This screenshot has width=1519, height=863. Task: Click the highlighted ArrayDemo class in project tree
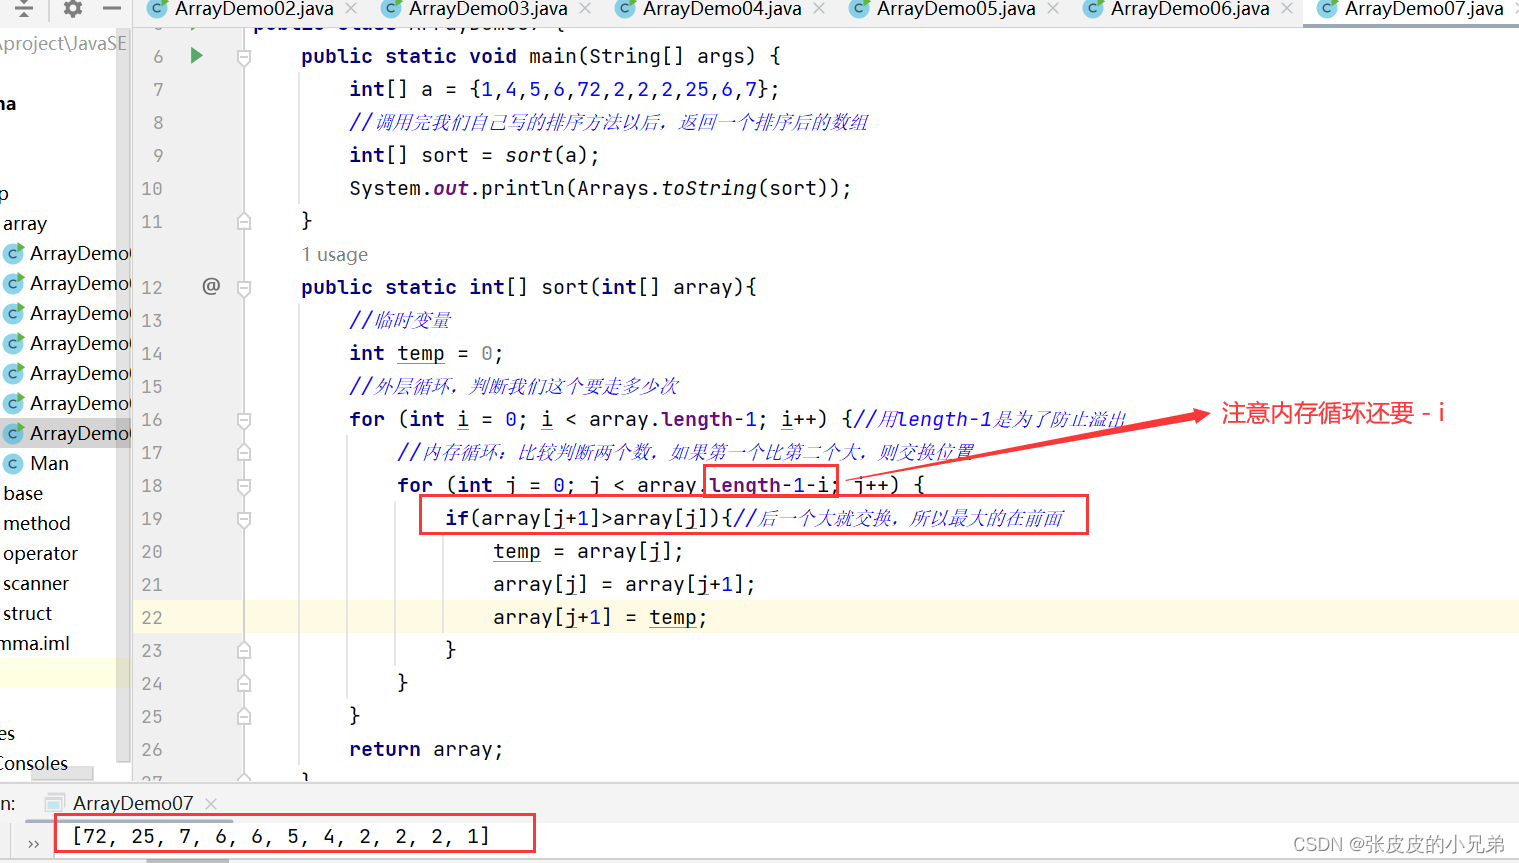(x=67, y=433)
